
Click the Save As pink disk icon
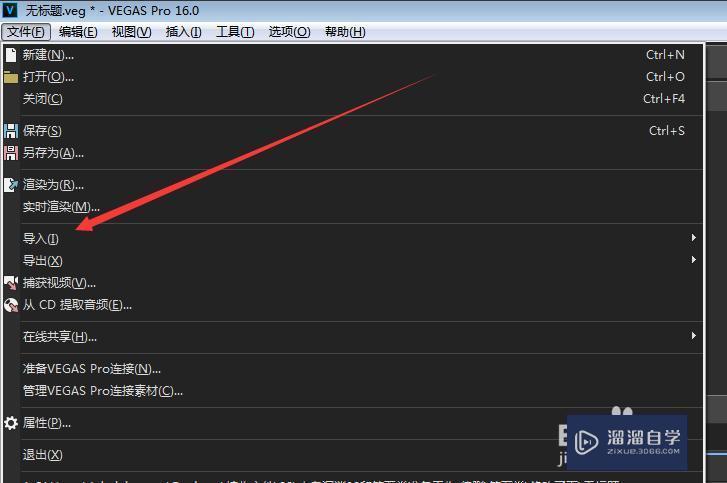11,153
